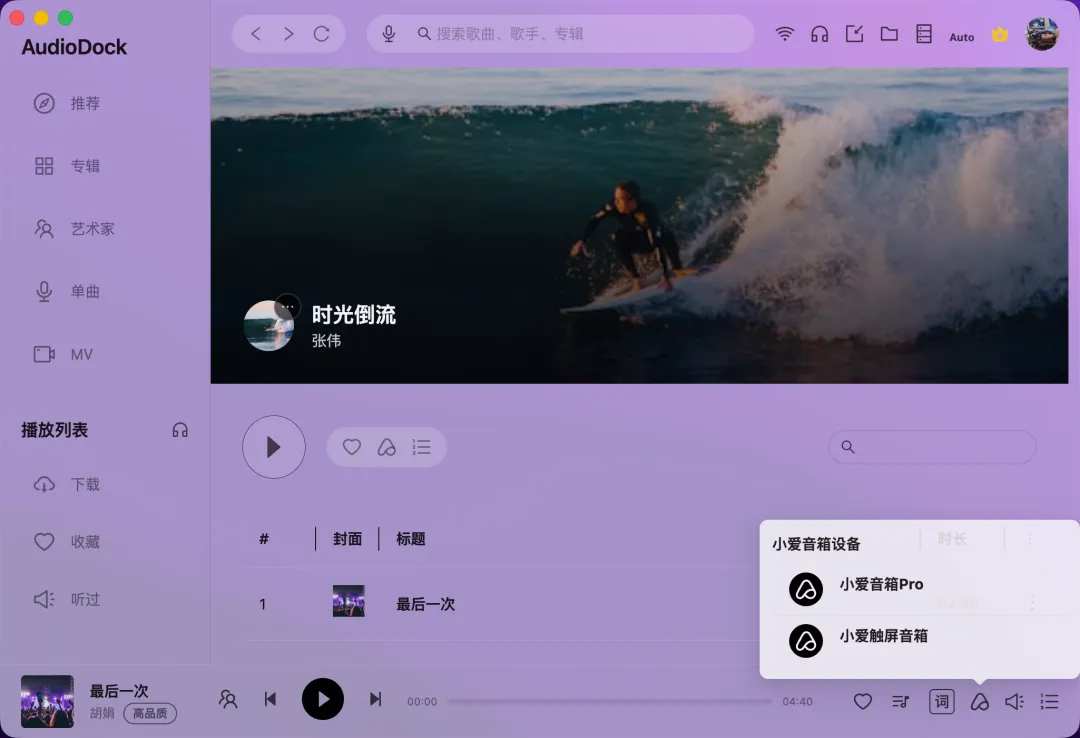Click the pencil-in-square edit icon in top toolbar
The height and width of the screenshot is (738, 1080).
854,34
